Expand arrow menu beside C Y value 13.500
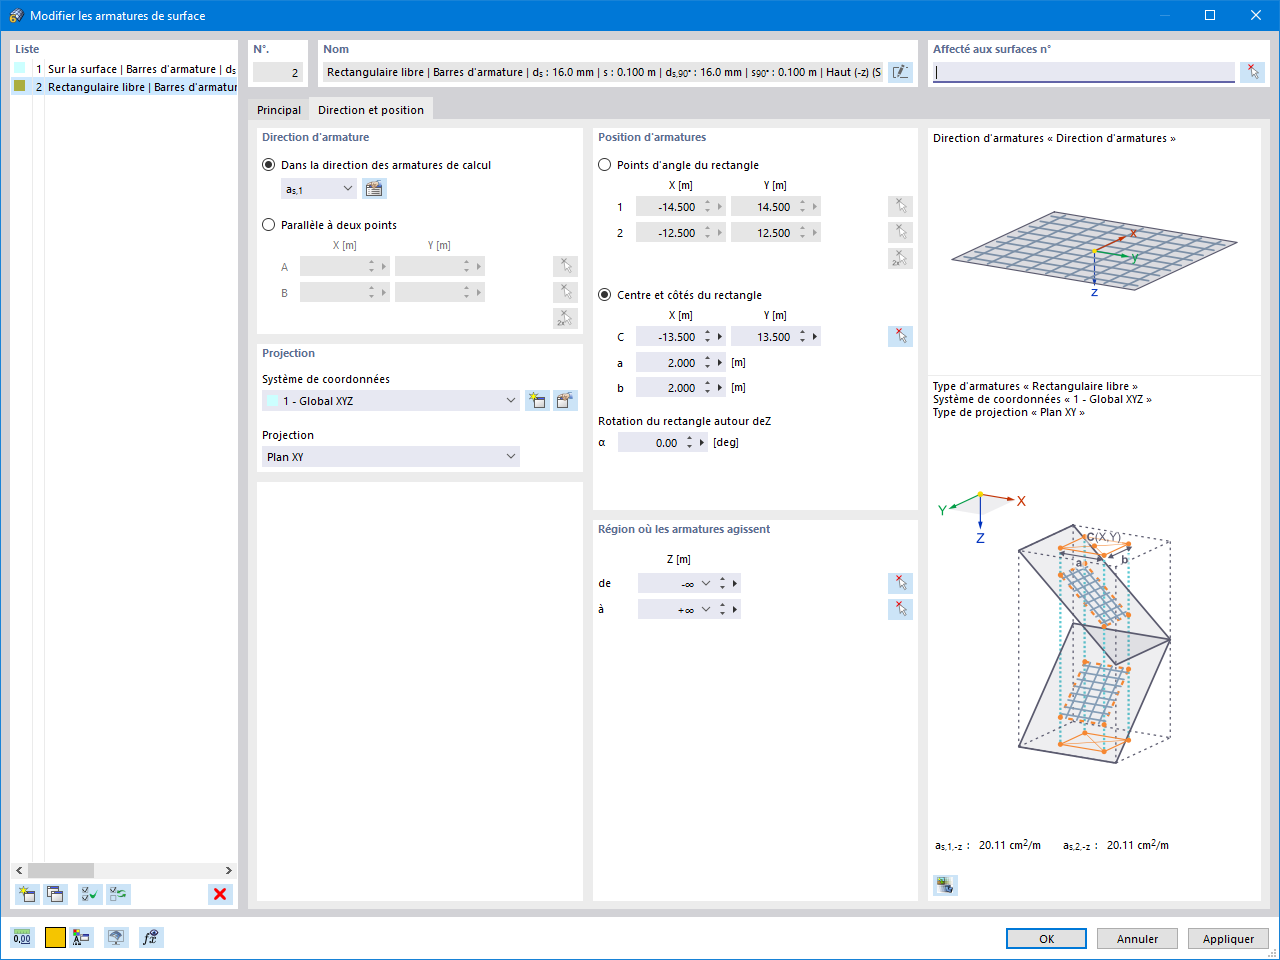Image resolution: width=1280 pixels, height=960 pixels. [815, 337]
